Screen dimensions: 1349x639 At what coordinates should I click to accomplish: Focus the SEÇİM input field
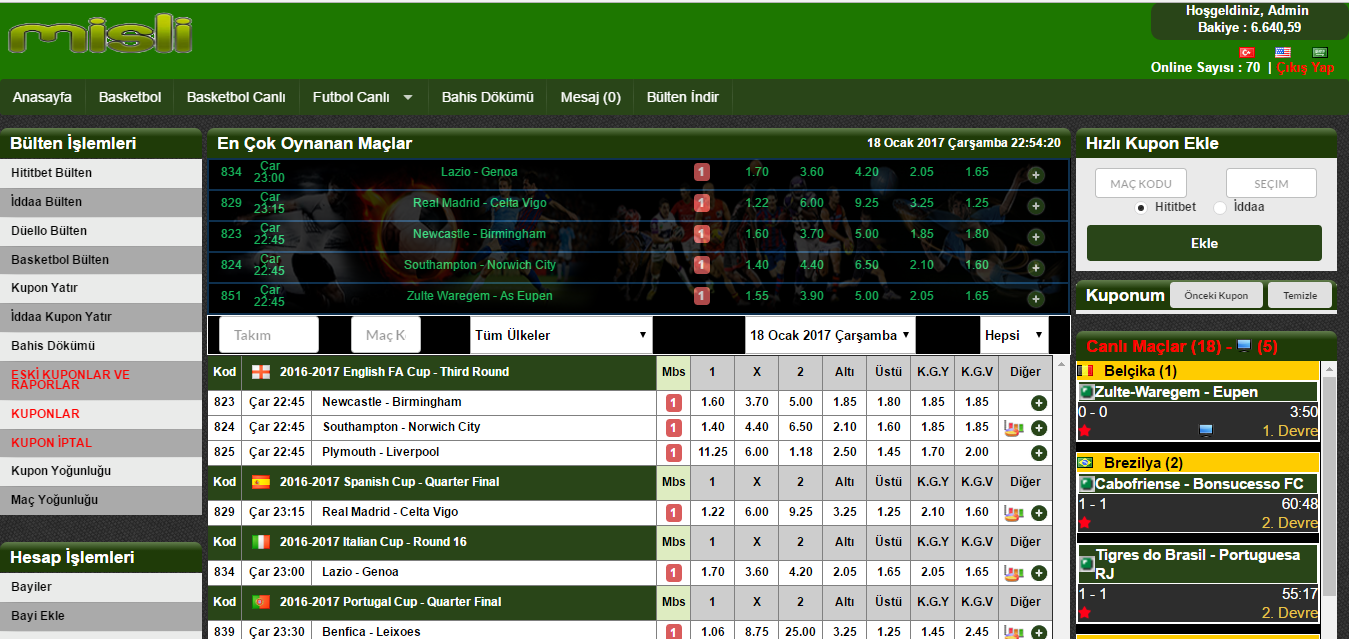(x=1271, y=183)
